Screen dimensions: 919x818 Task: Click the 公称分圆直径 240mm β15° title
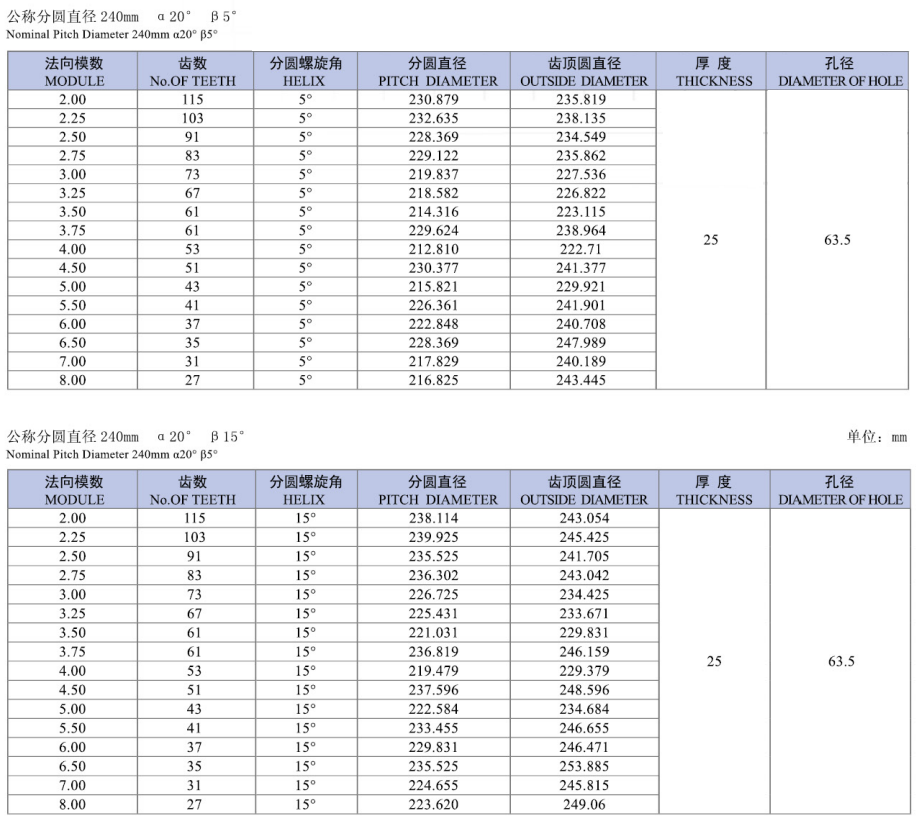(125, 437)
